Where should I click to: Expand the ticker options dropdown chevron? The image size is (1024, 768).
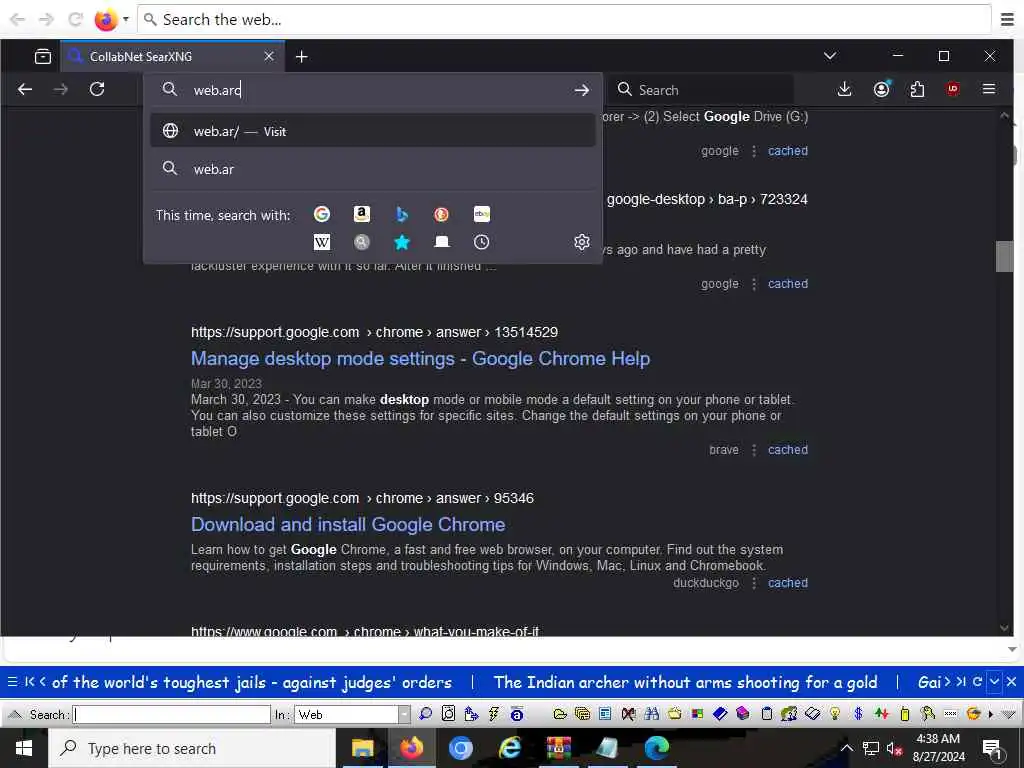[x=994, y=682]
